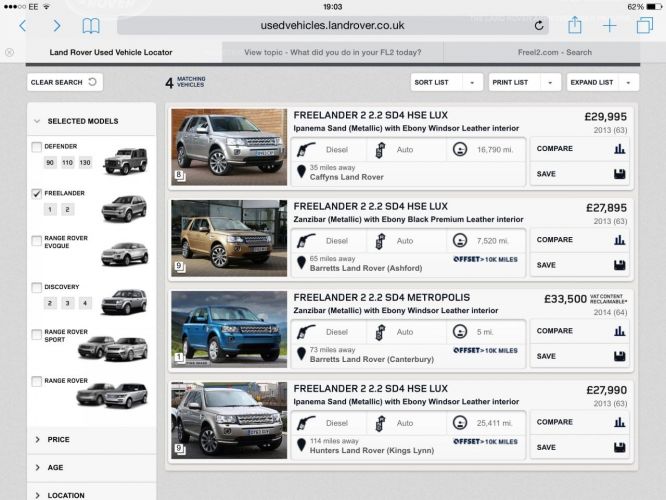Expand the Age filter section

click(x=91, y=467)
